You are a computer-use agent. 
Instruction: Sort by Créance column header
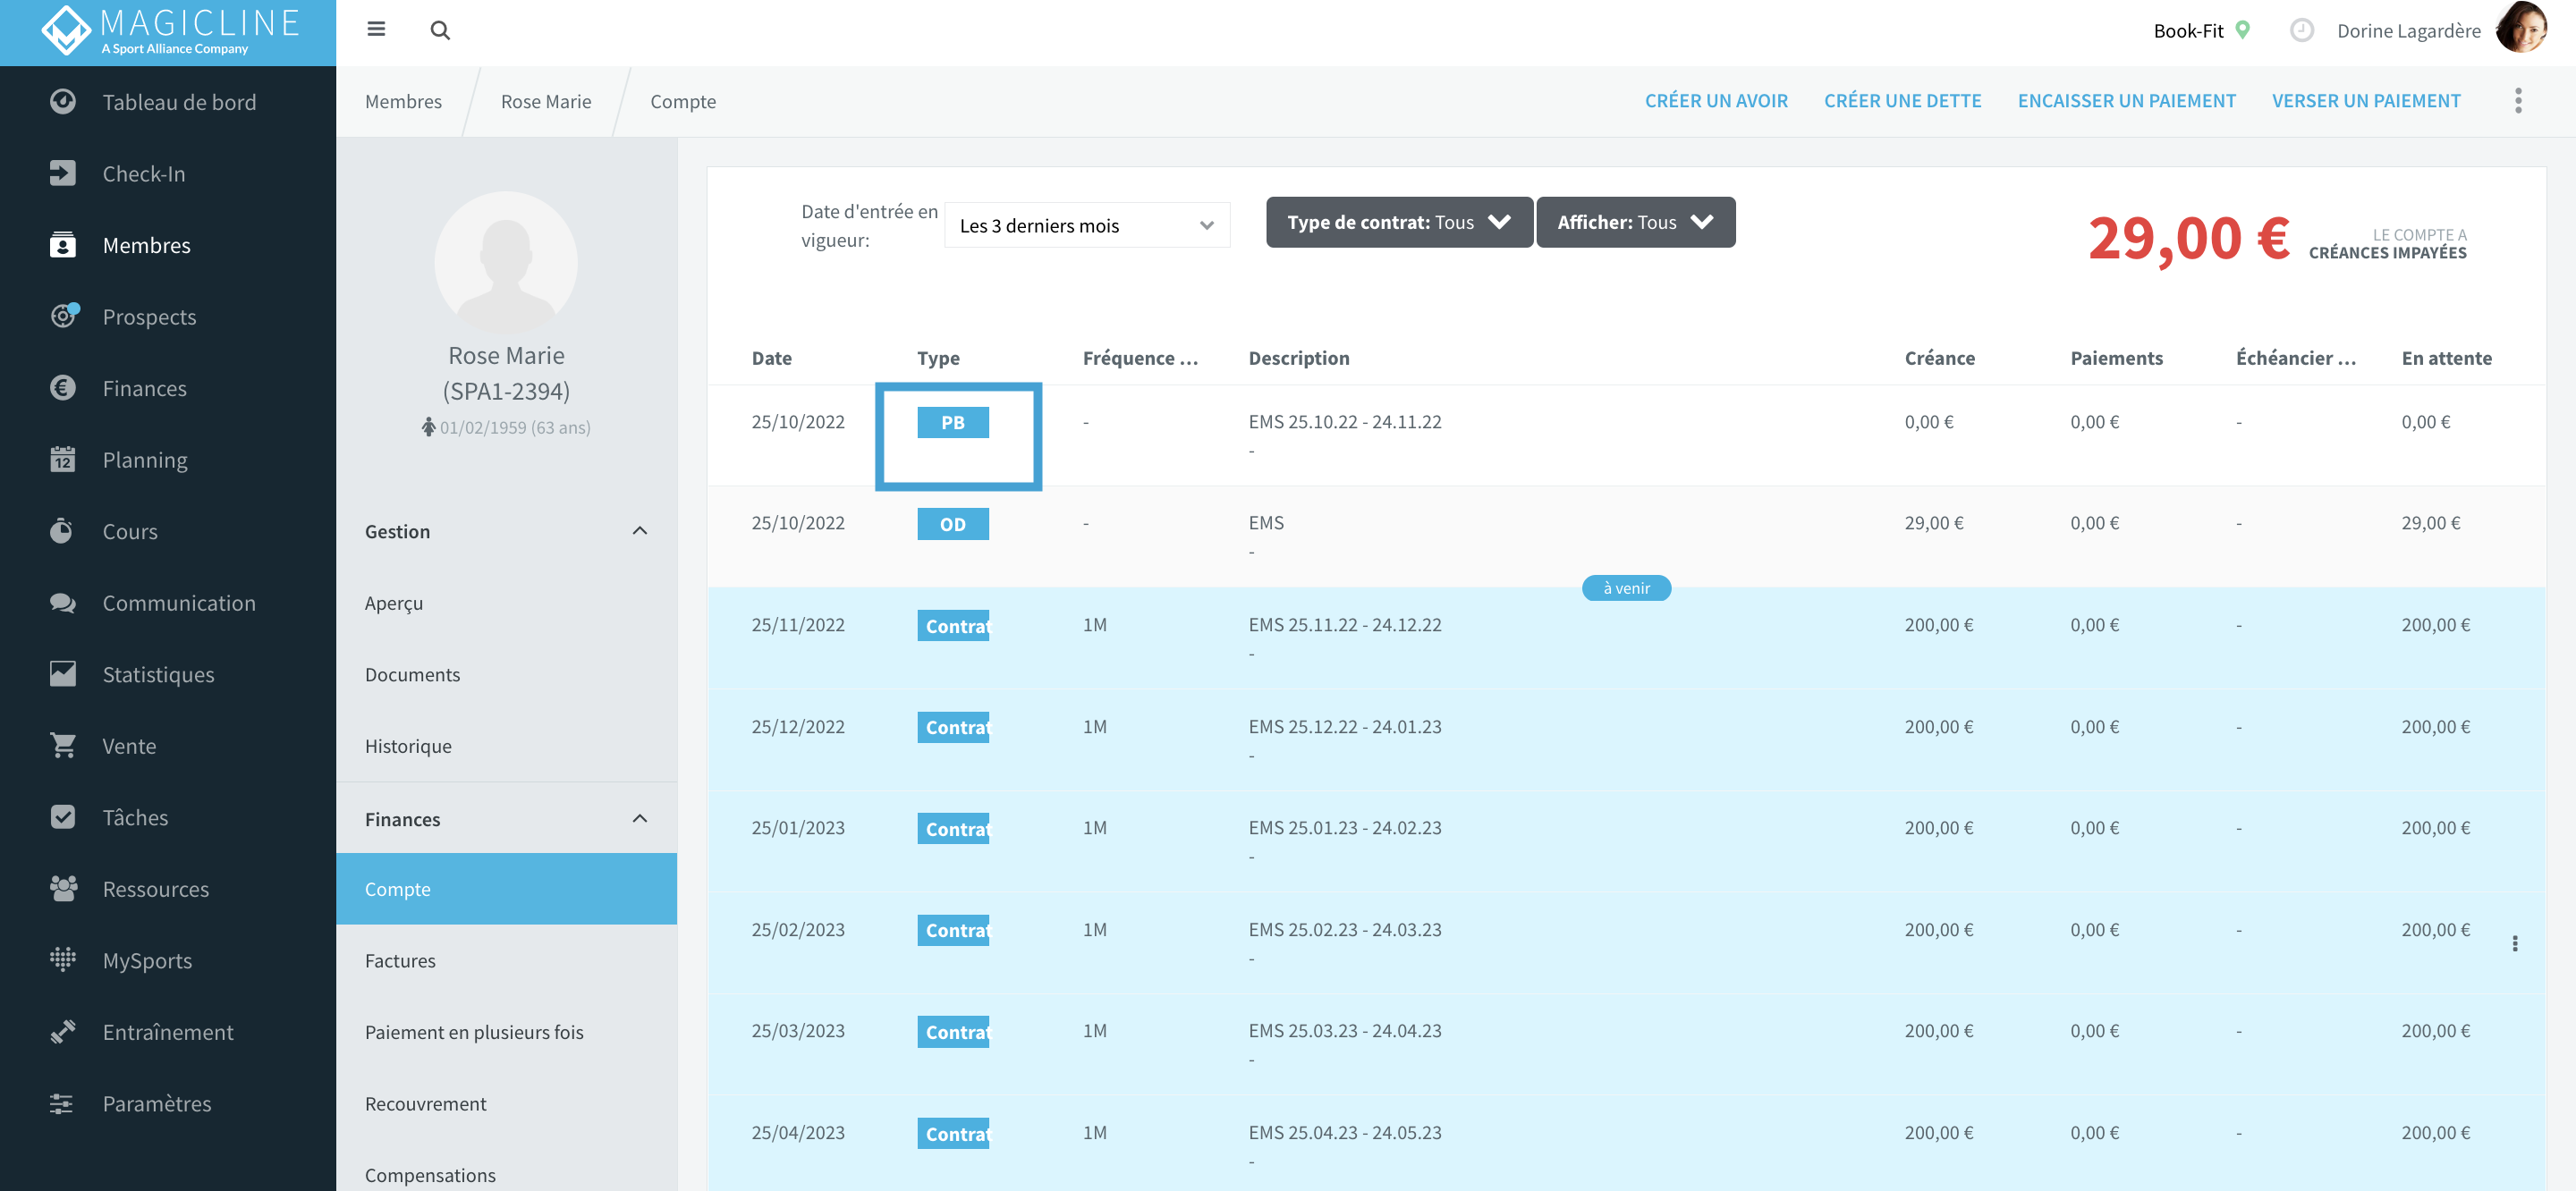(1939, 358)
